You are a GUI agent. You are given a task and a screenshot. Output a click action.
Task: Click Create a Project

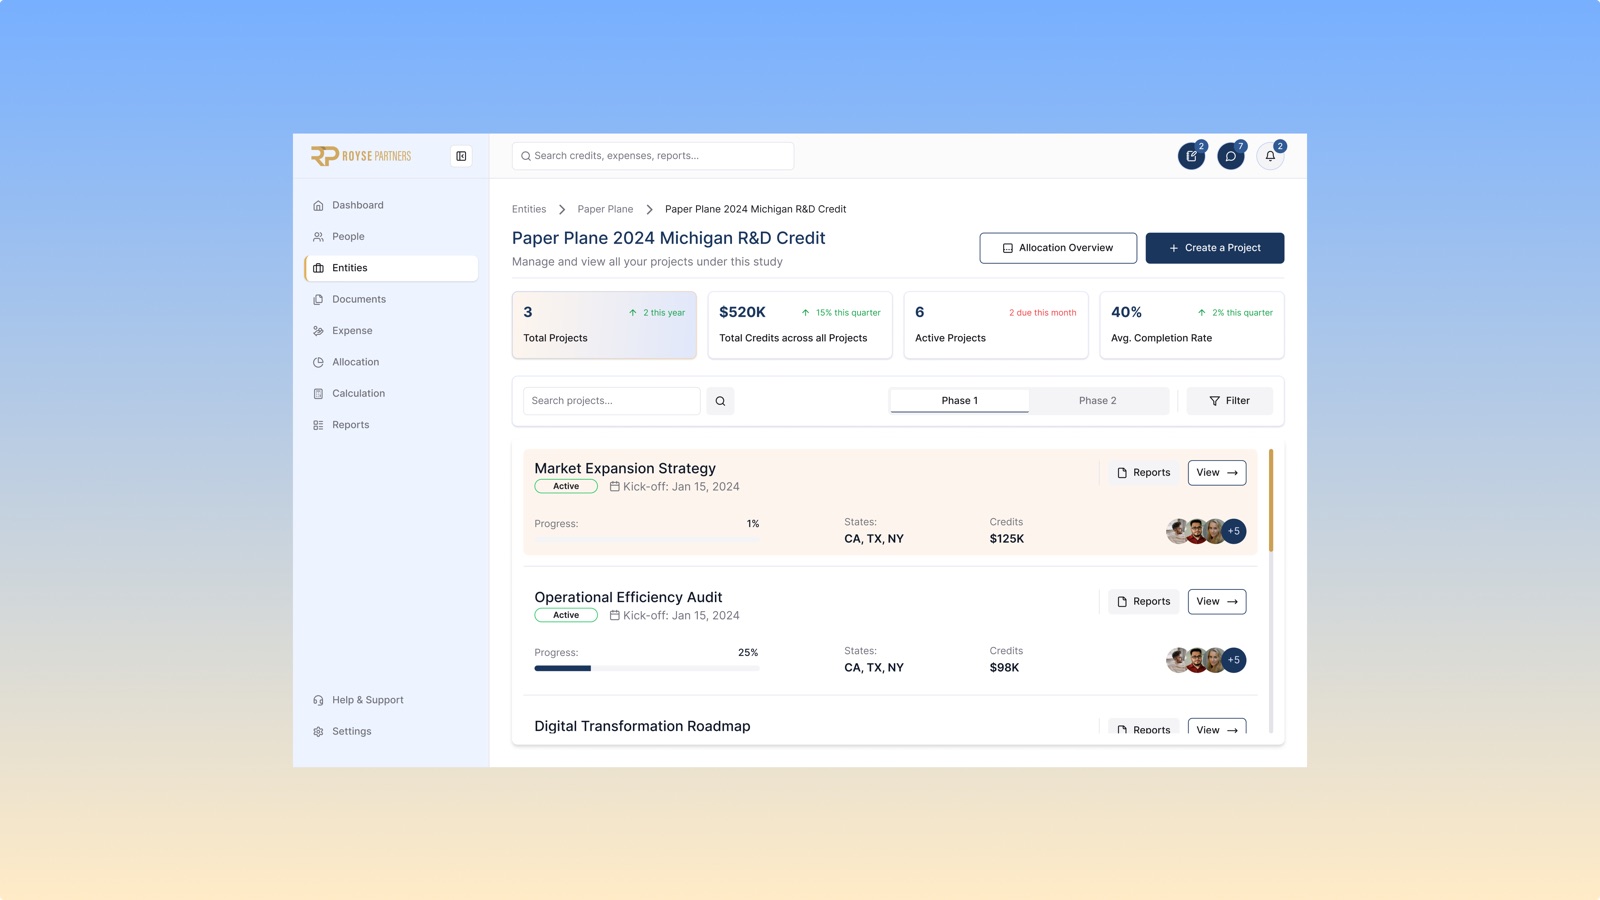(1215, 248)
